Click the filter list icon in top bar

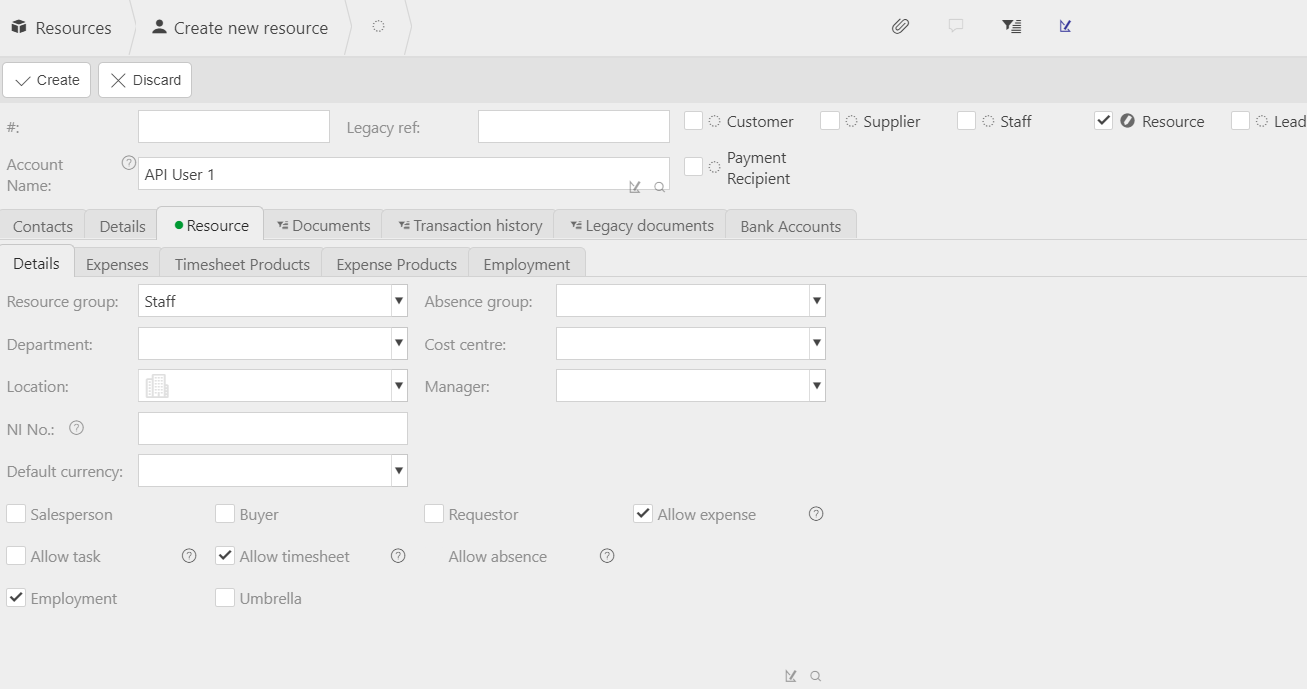point(1012,27)
